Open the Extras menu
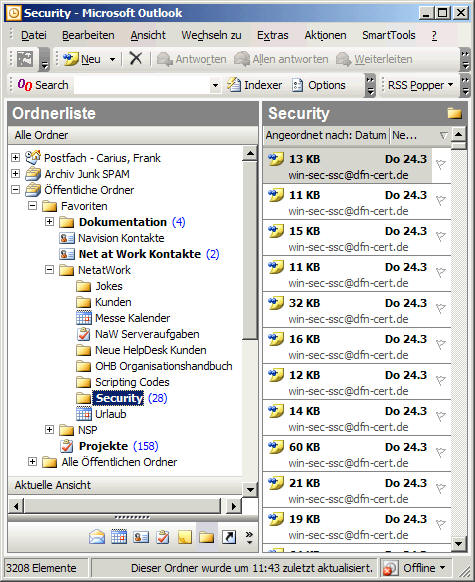 [273, 35]
